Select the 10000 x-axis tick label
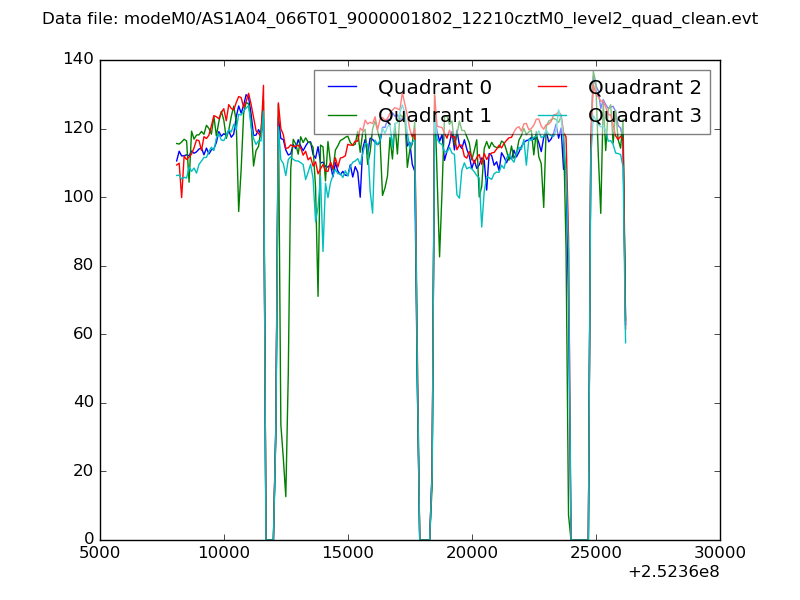This screenshot has width=800, height=600. 224,553
